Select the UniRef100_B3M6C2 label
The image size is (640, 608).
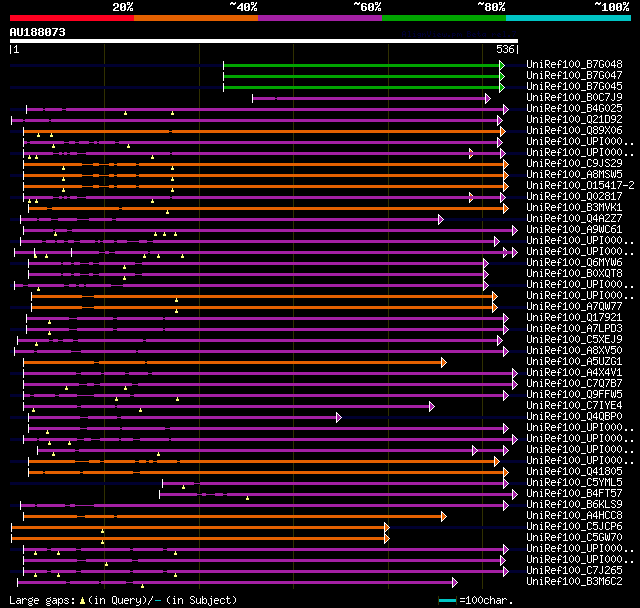574,582
